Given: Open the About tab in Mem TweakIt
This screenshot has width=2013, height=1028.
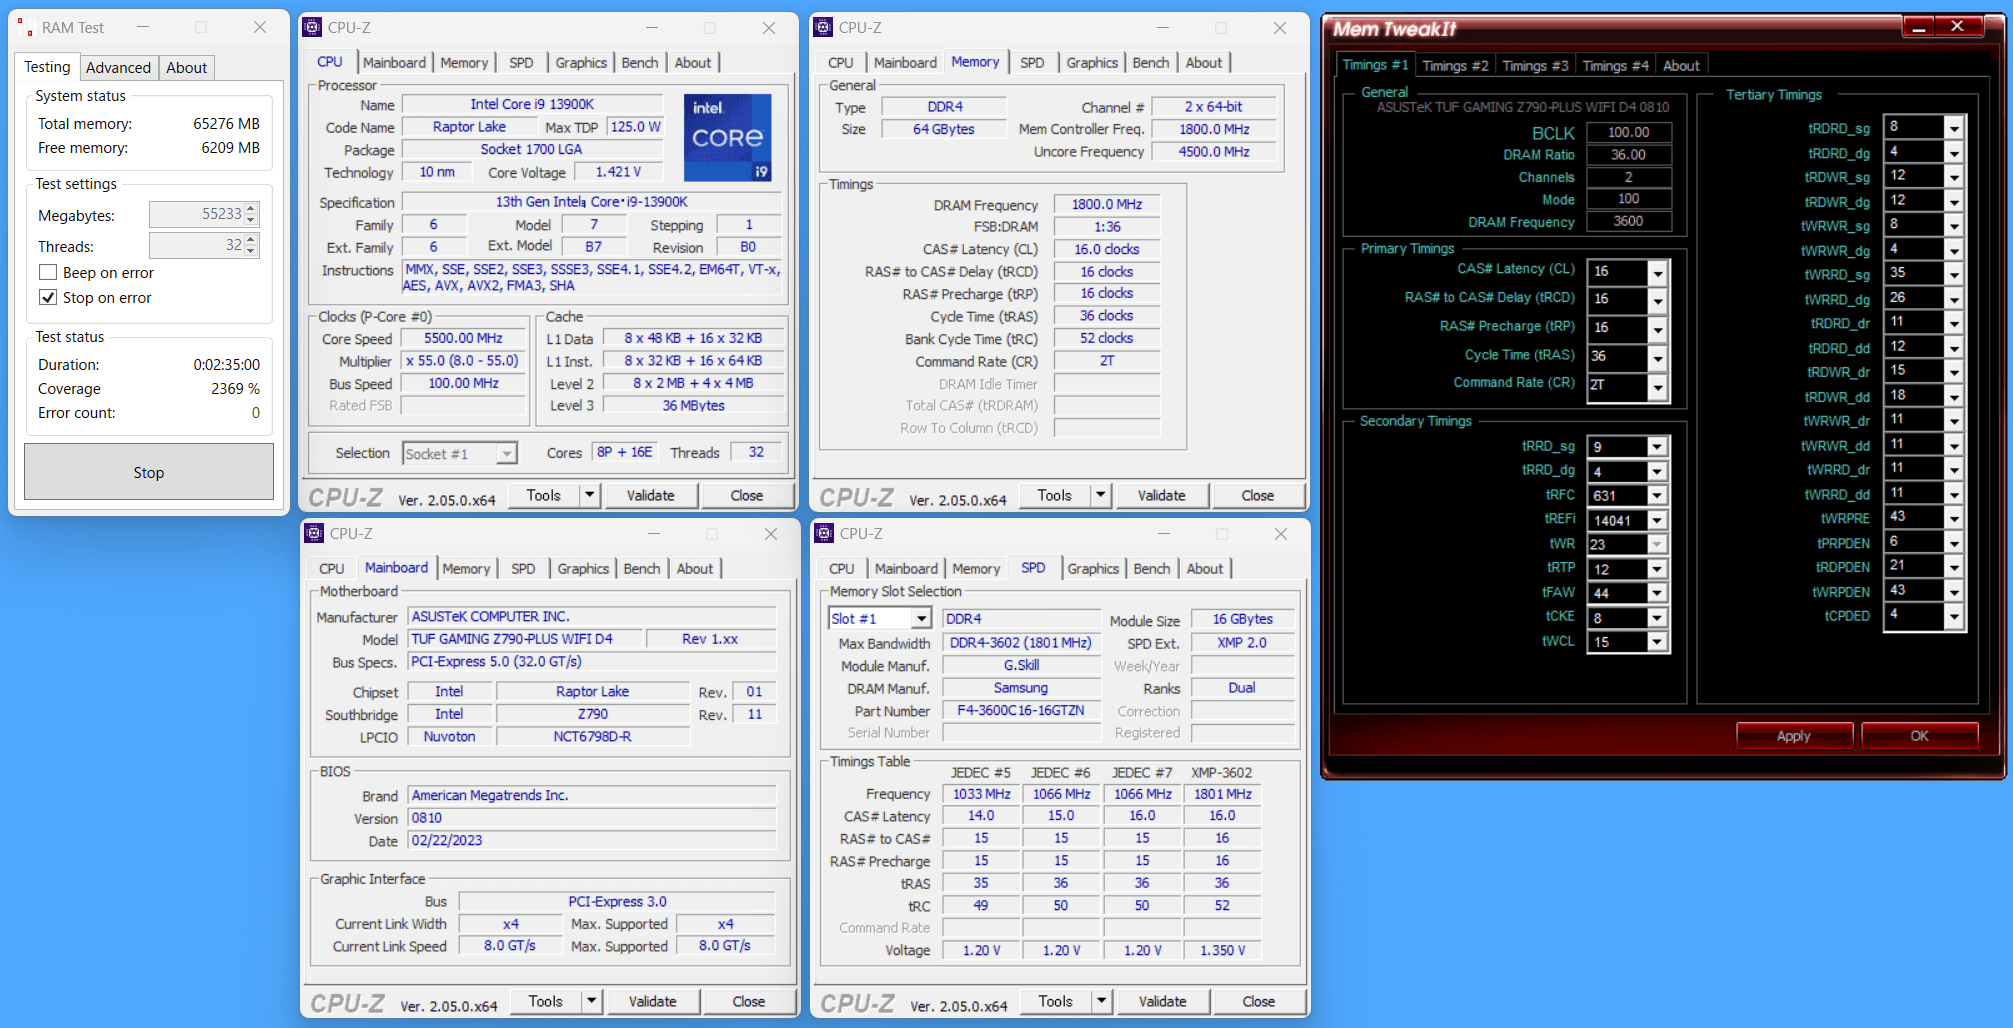Looking at the screenshot, I should [x=1681, y=66].
